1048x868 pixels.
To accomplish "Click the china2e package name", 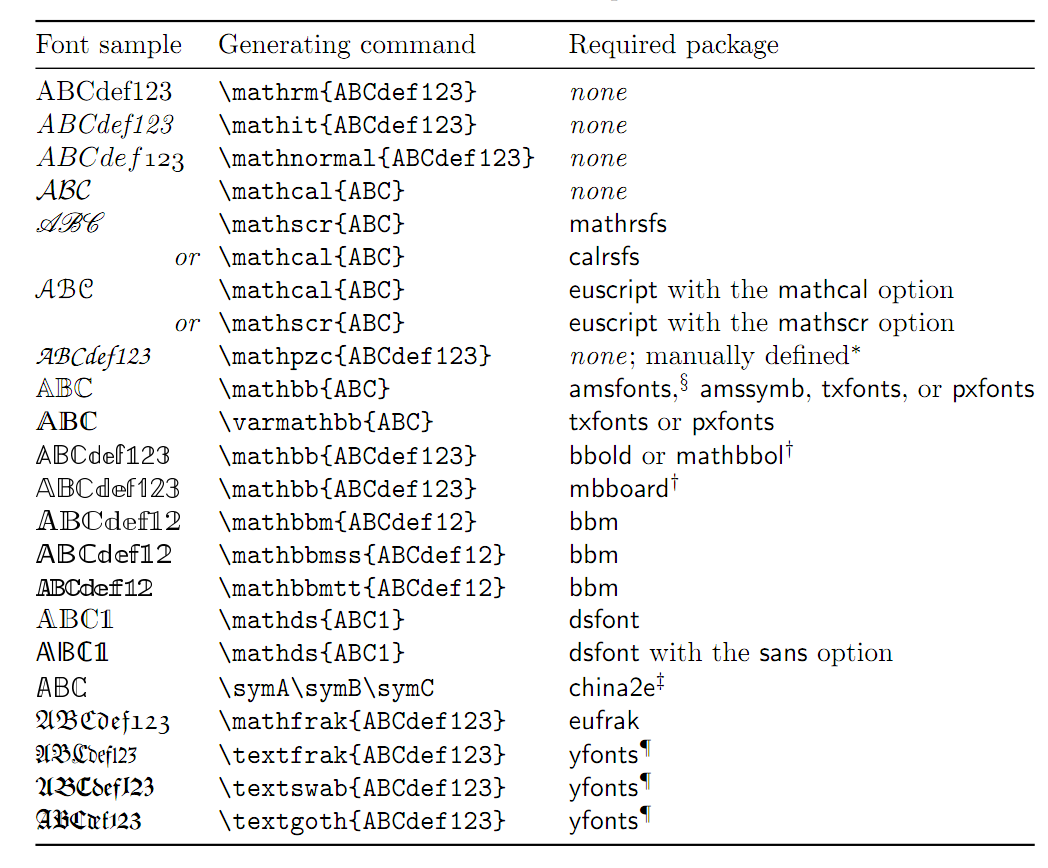I will [x=612, y=688].
